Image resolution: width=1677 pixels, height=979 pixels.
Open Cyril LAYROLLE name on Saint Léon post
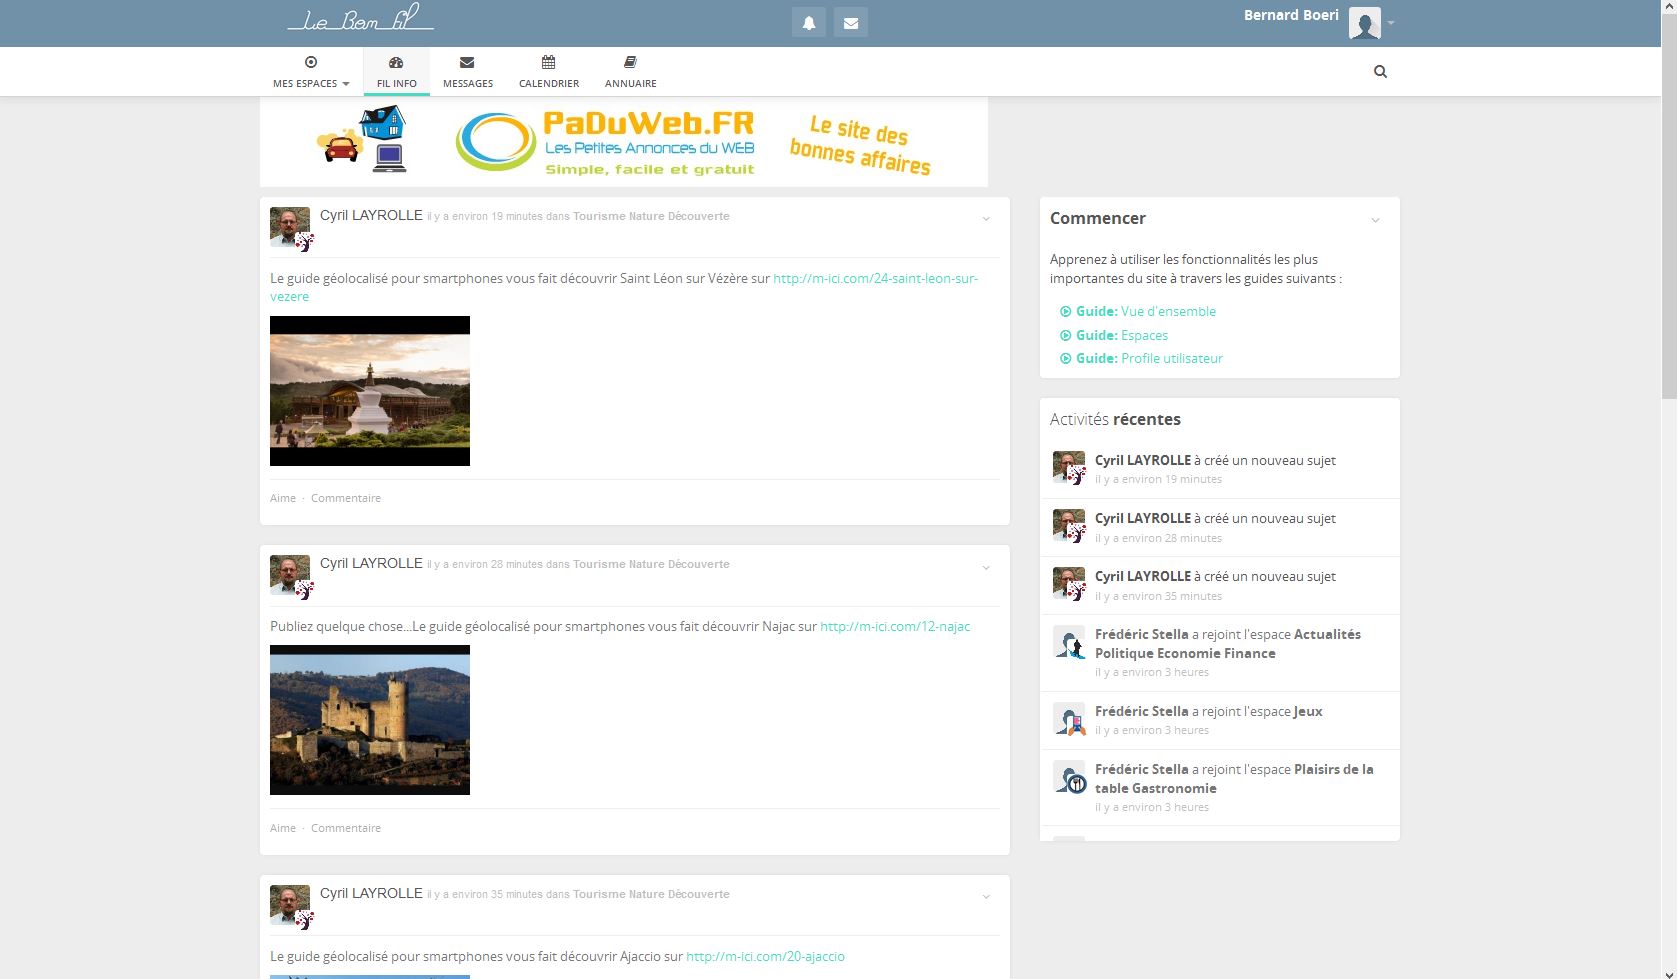371,215
